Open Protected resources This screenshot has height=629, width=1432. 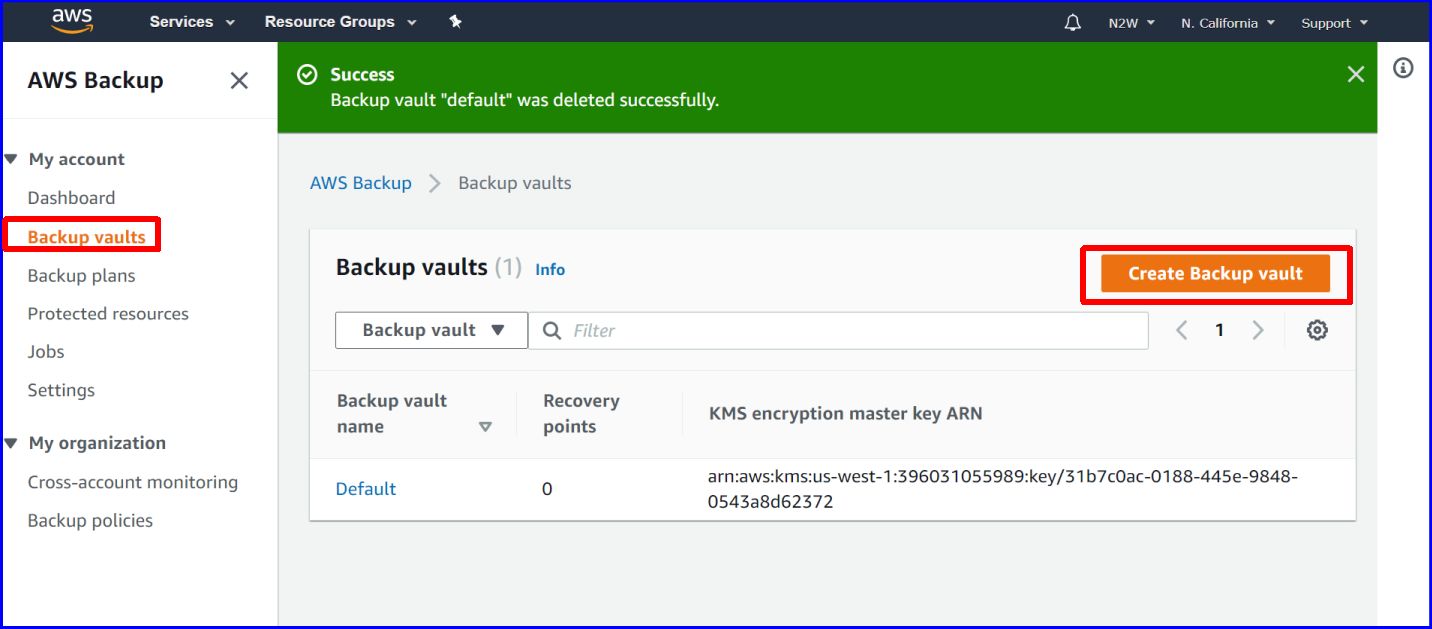(108, 314)
